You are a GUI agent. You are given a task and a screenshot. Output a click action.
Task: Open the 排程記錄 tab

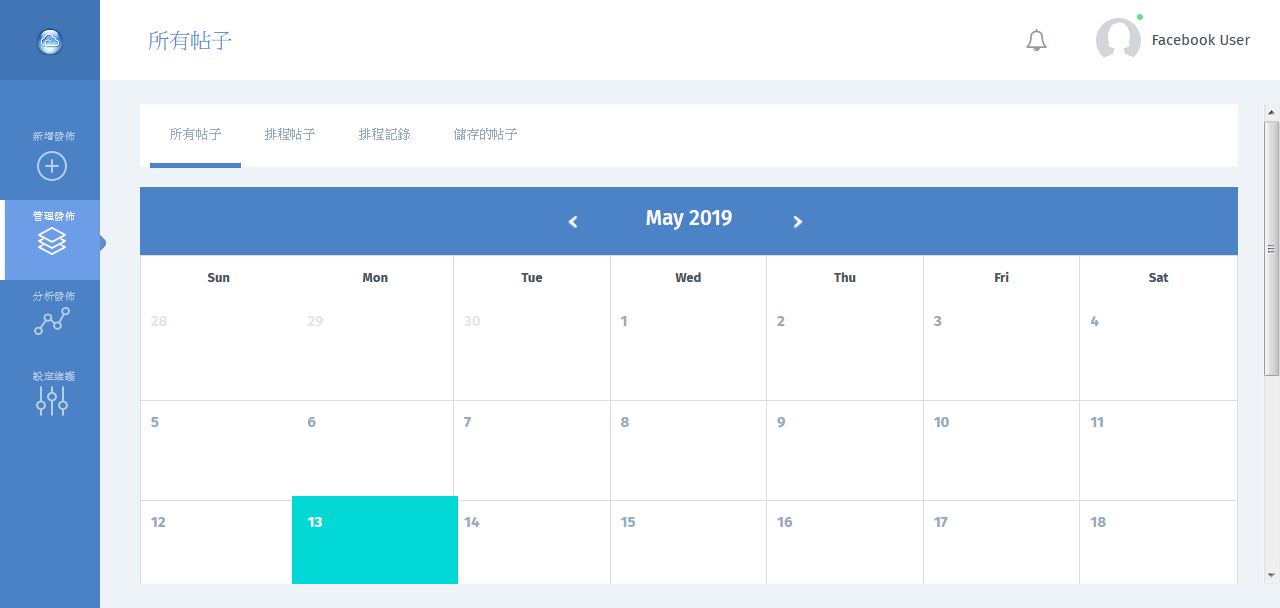(x=384, y=134)
